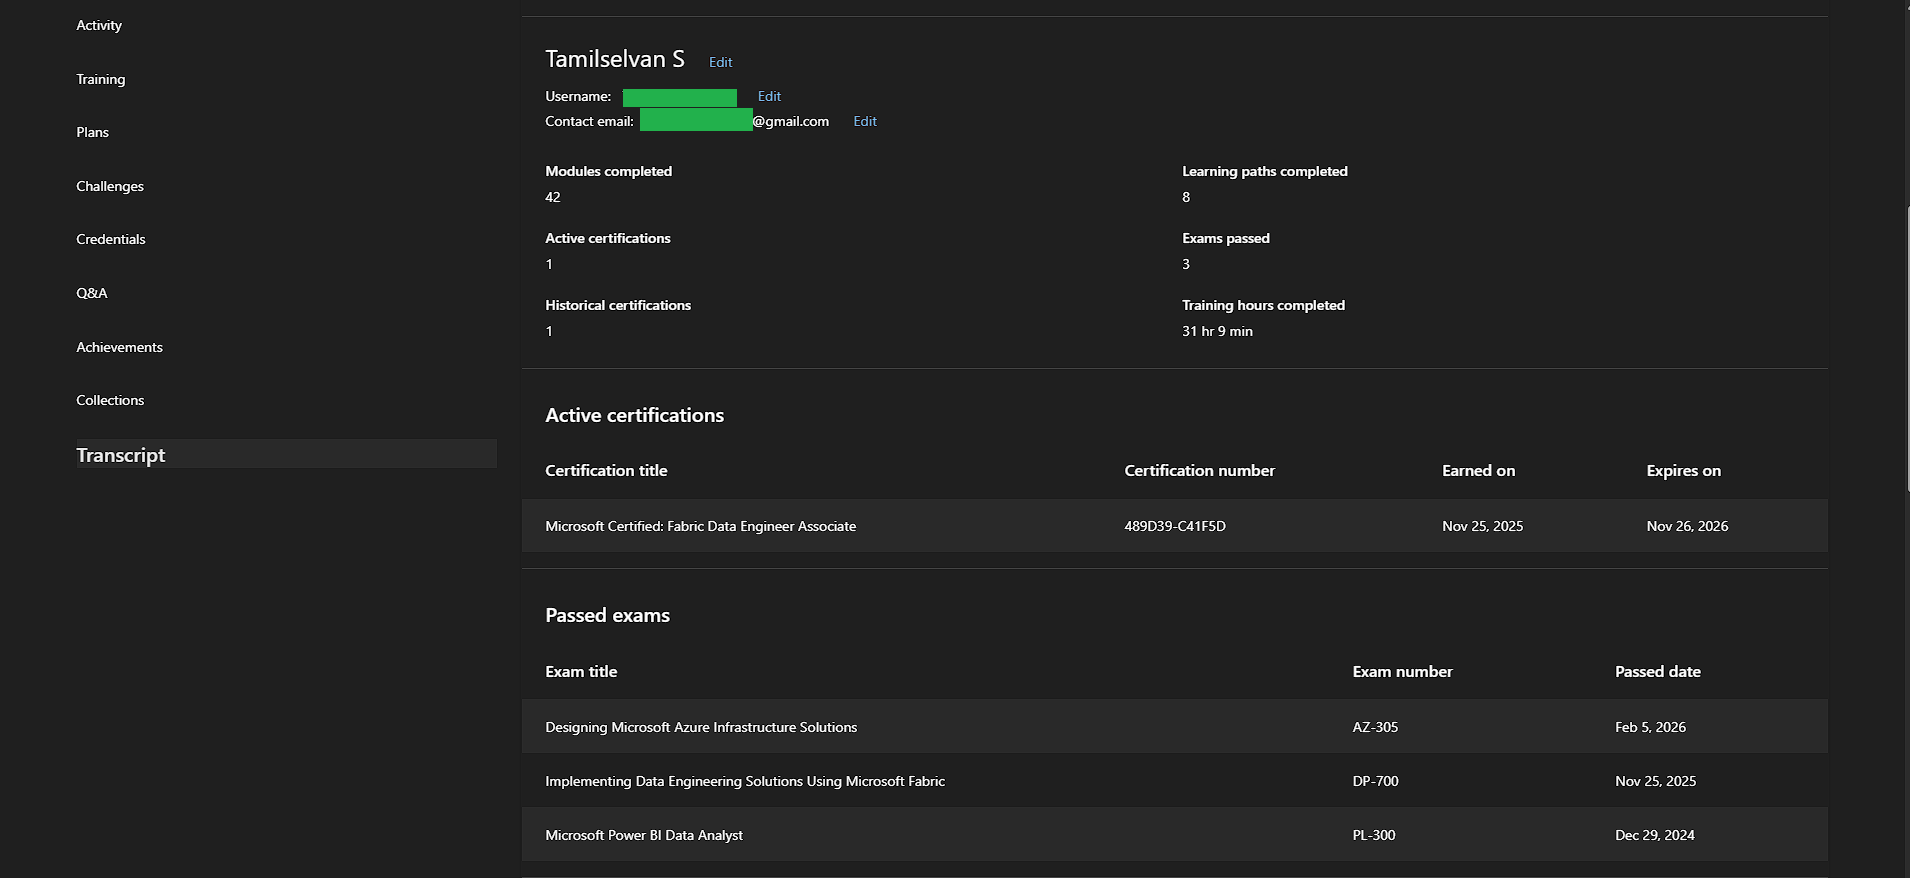Click the Historical certifications label
Screen dimensions: 1910x878
(618, 305)
